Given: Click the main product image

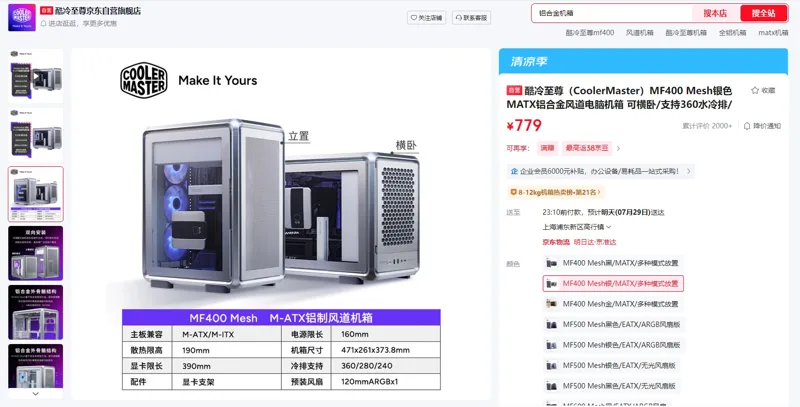Looking at the screenshot, I should tap(281, 224).
